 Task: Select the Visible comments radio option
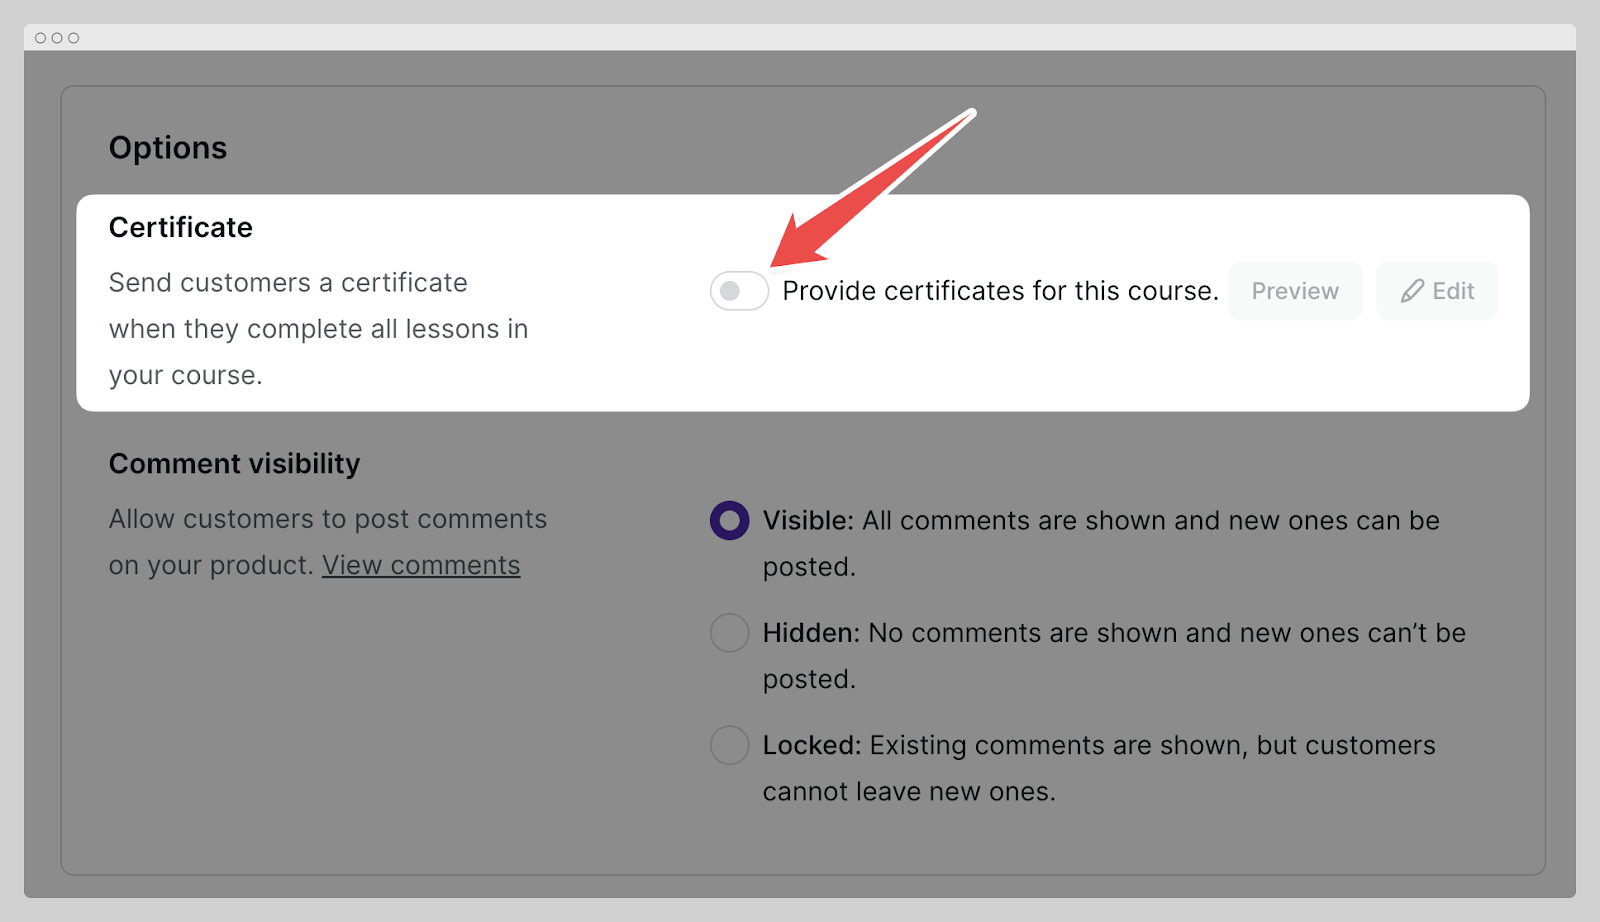click(729, 520)
